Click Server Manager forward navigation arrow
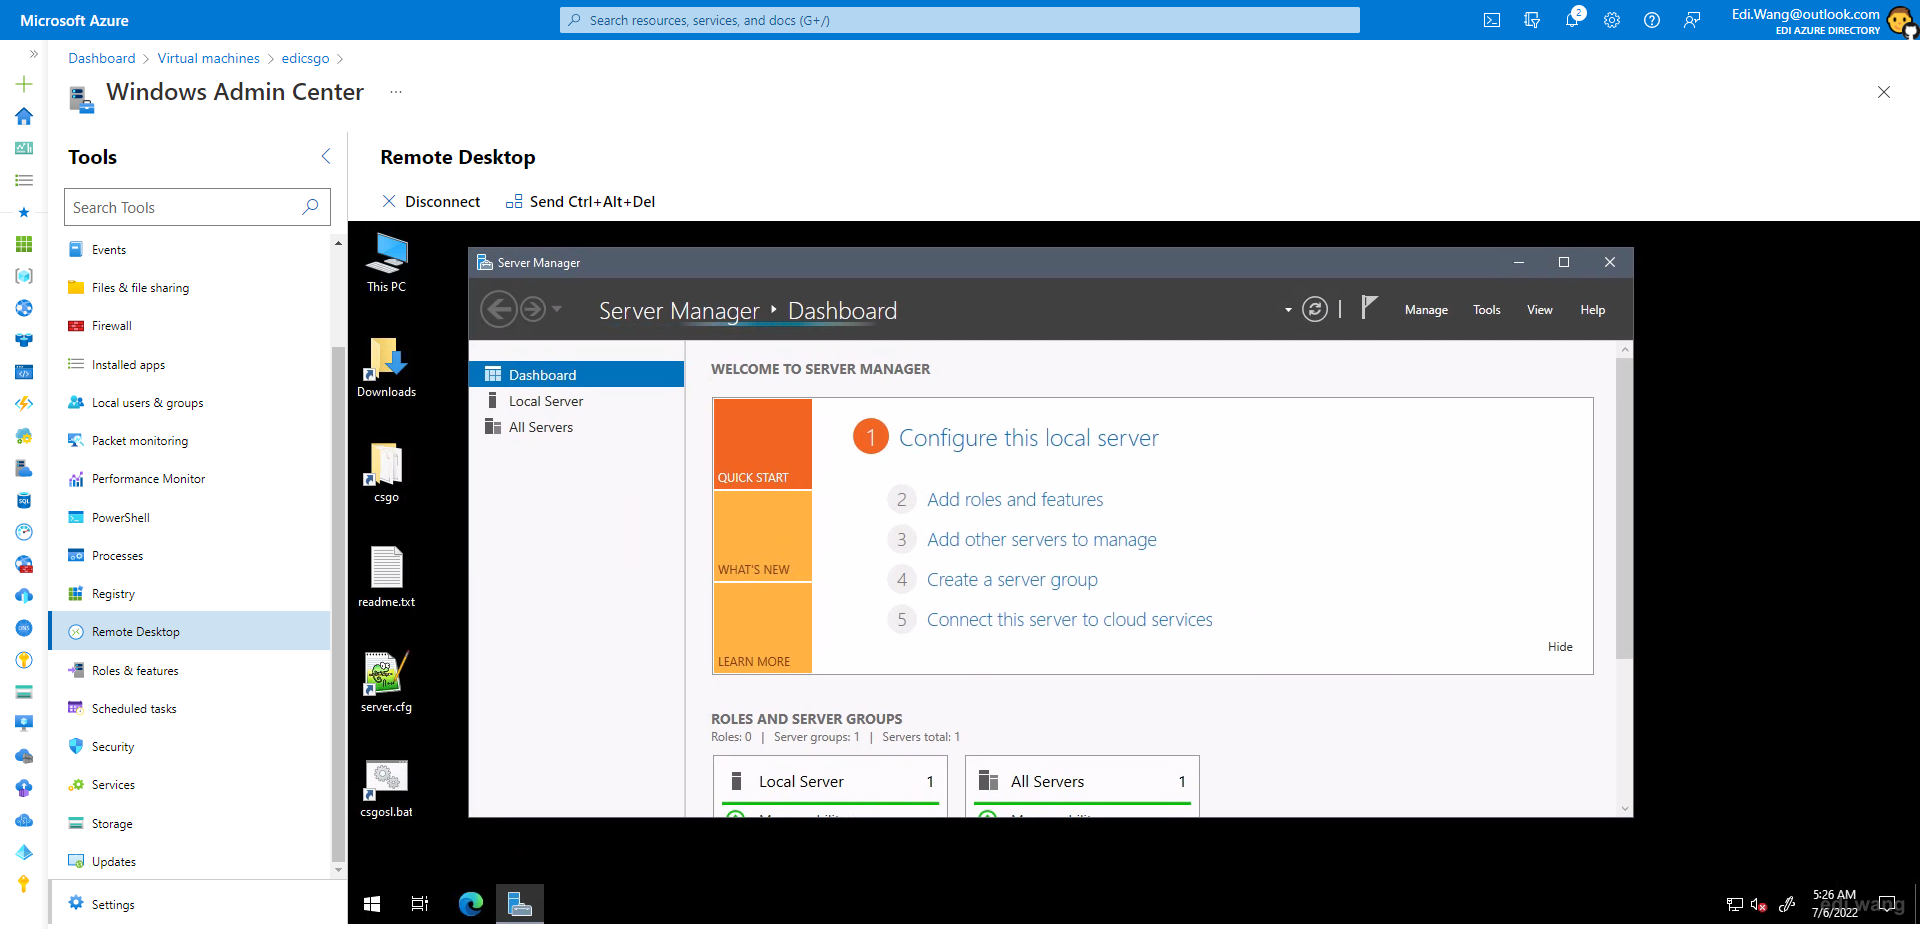The image size is (1920, 929). [533, 310]
